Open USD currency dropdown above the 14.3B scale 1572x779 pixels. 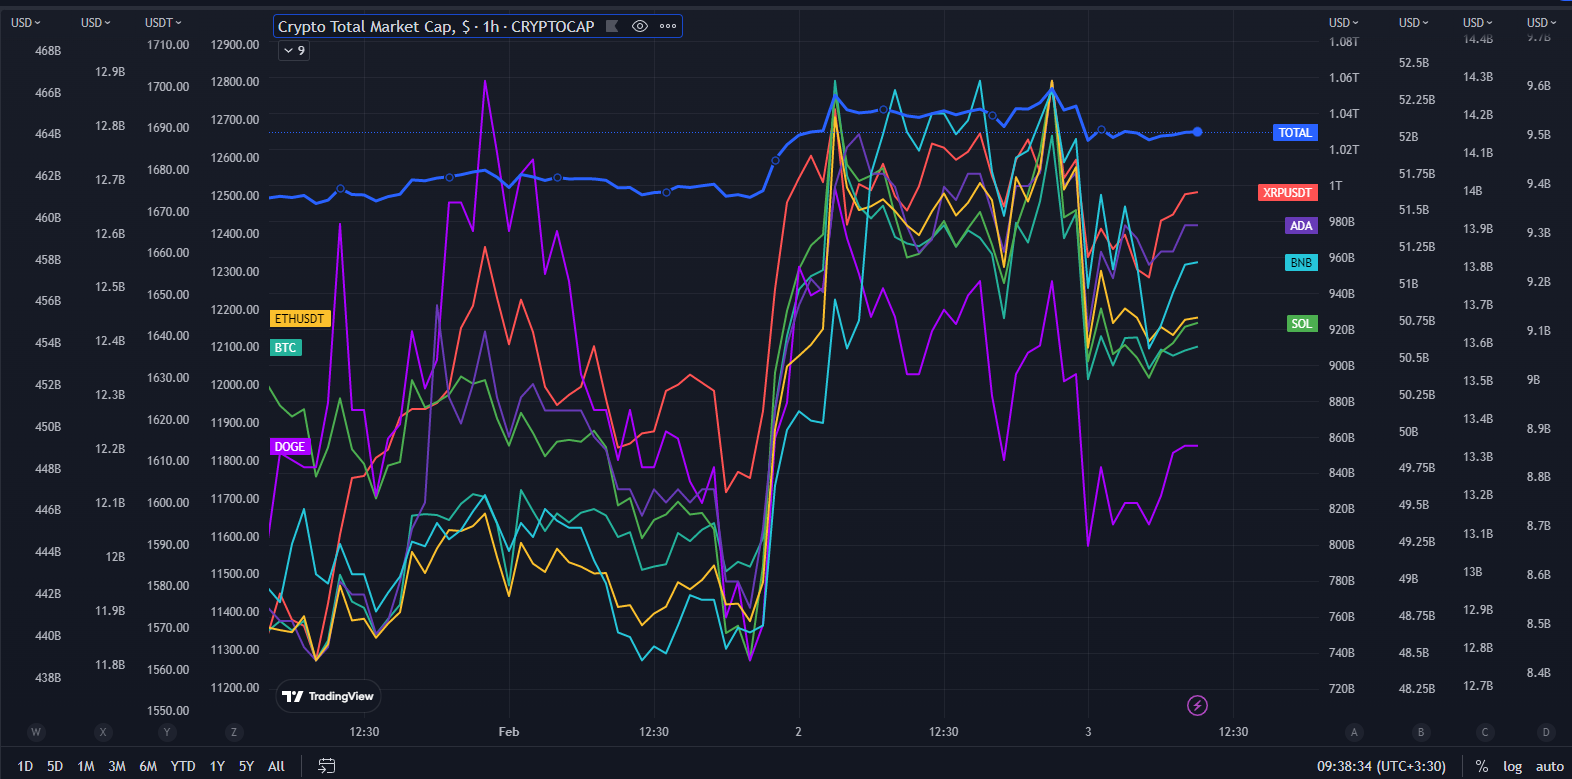(1477, 22)
